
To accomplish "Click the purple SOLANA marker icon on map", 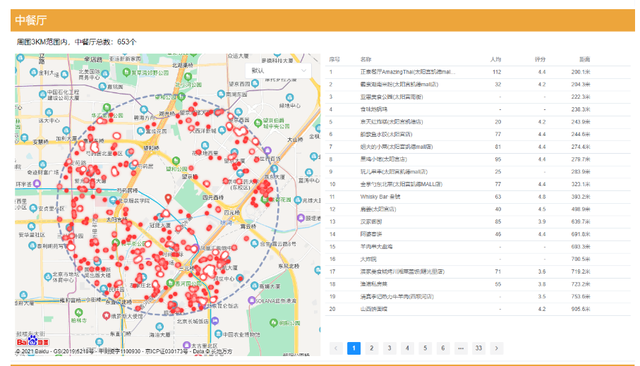I will [251, 300].
